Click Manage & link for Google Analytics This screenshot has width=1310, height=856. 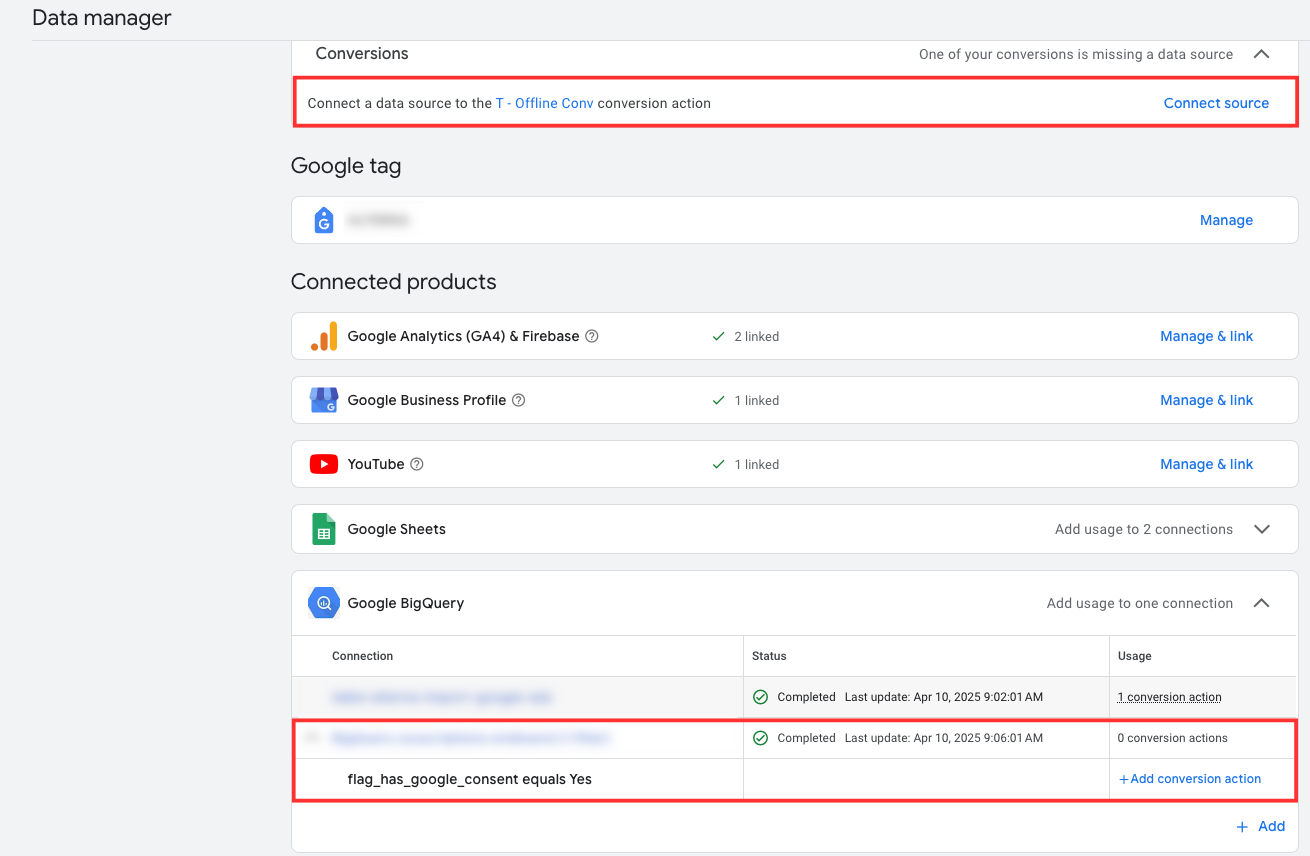(1206, 336)
